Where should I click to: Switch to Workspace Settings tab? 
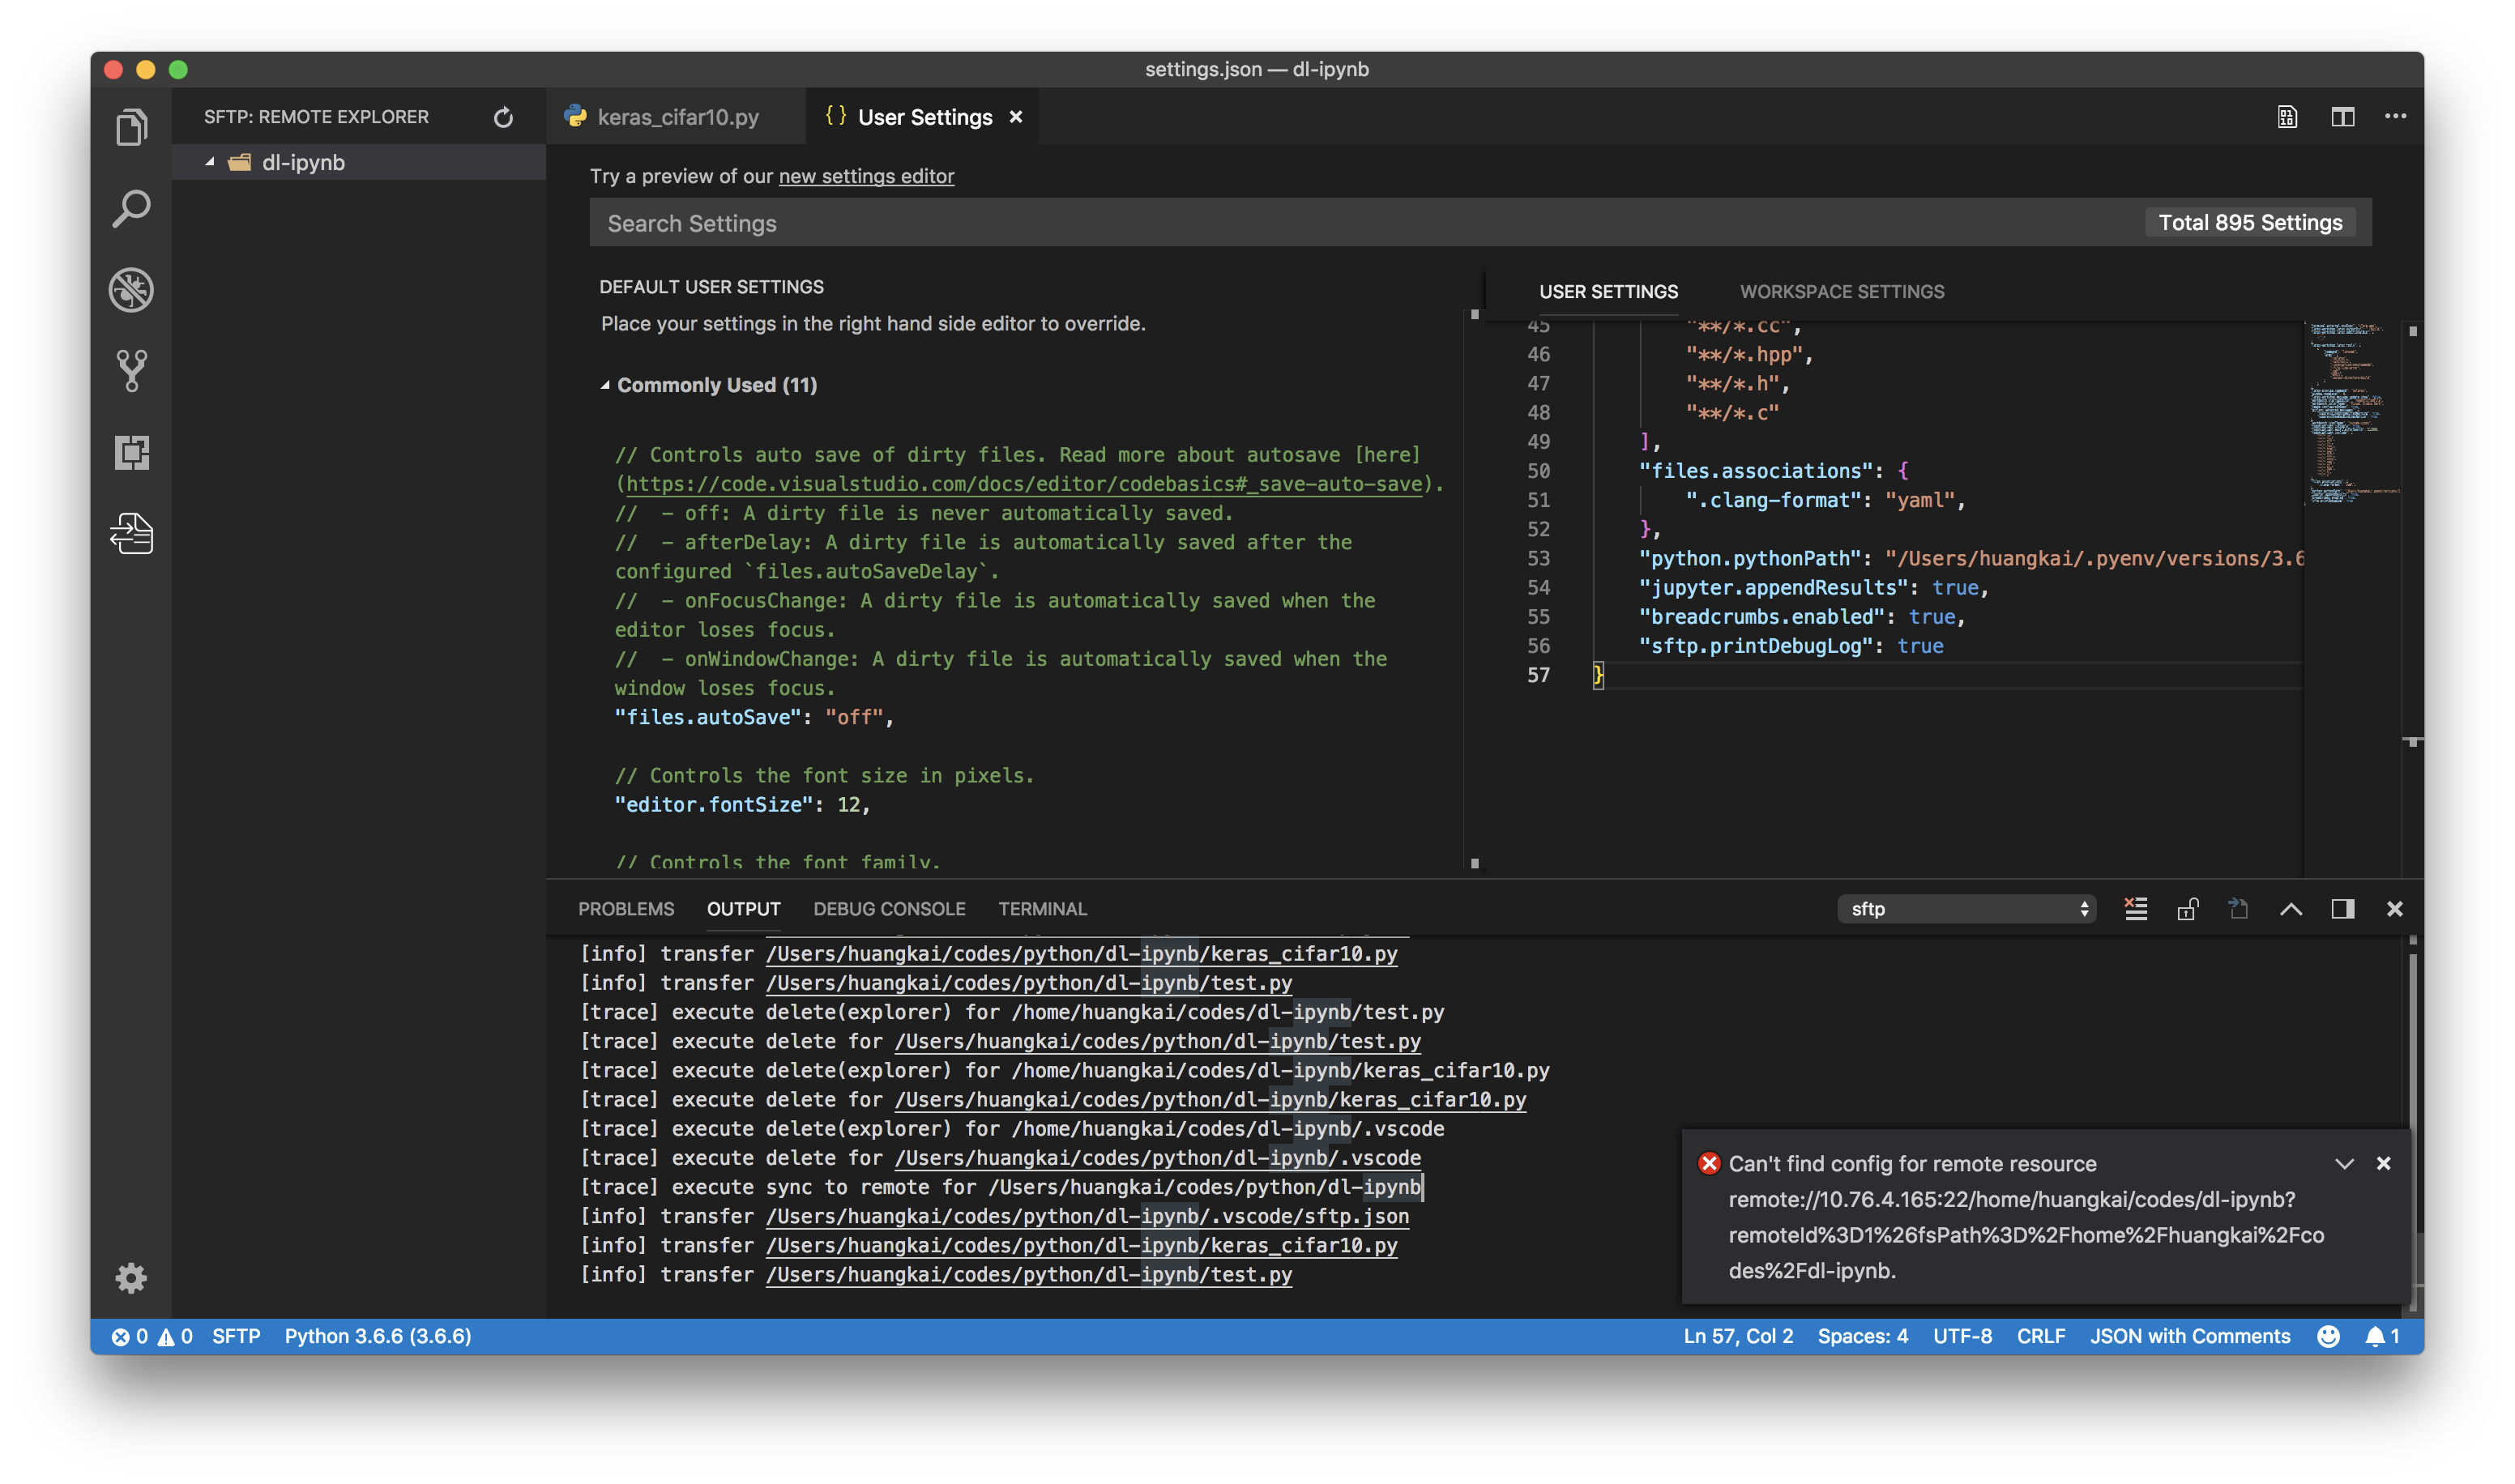point(1841,292)
